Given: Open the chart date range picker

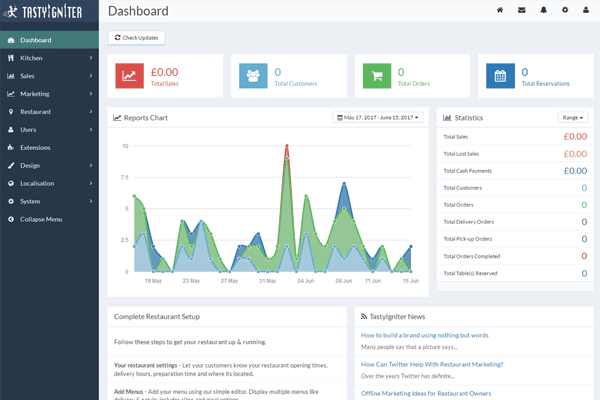Looking at the screenshot, I should coord(378,117).
